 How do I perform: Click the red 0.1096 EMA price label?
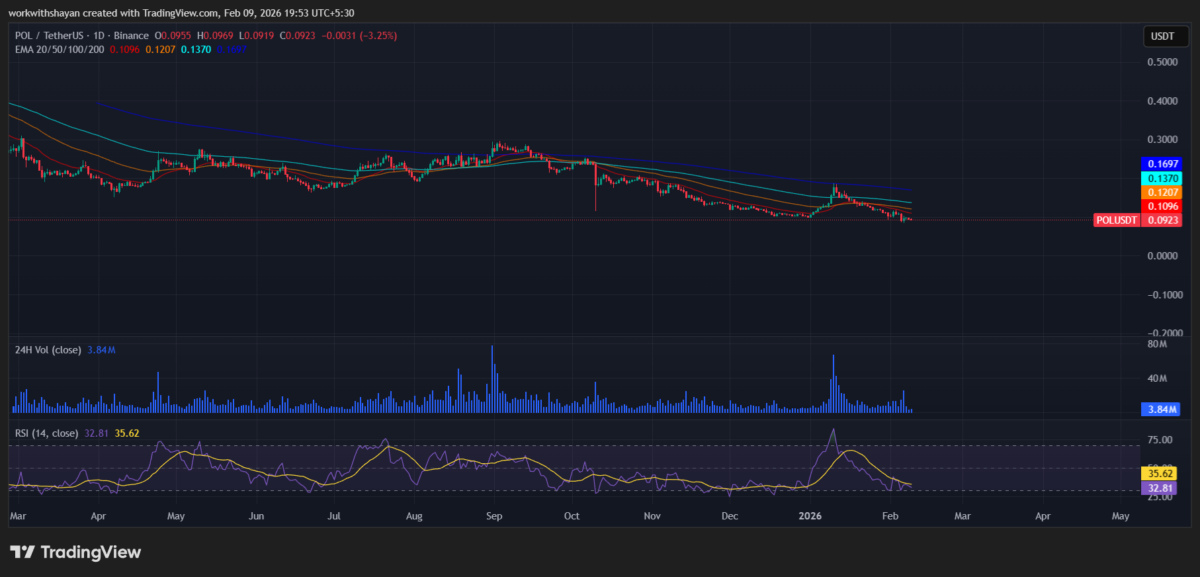1161,206
